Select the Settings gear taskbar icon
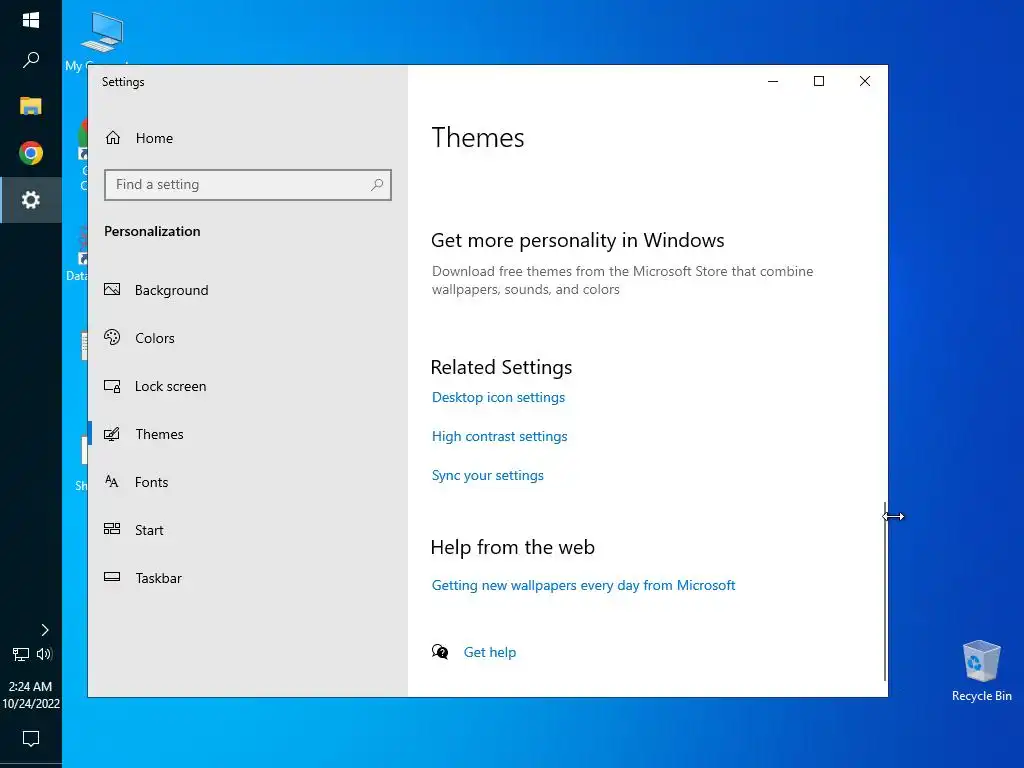 31,200
